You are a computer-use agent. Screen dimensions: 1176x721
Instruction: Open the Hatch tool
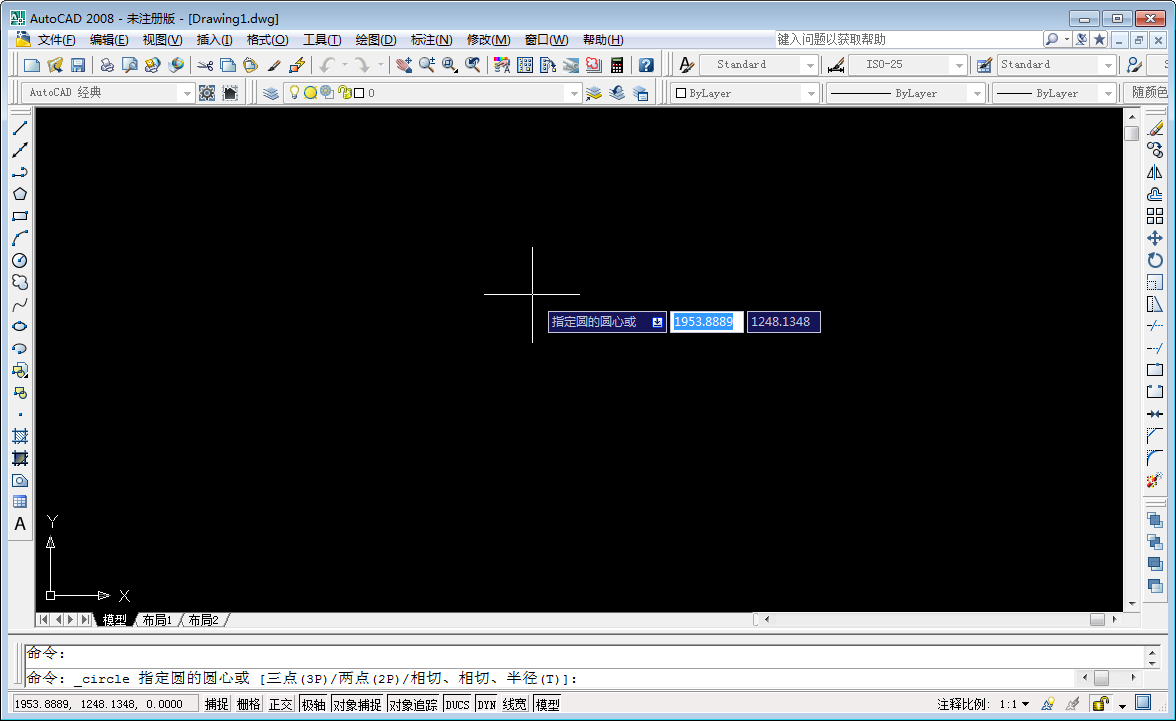coord(20,436)
